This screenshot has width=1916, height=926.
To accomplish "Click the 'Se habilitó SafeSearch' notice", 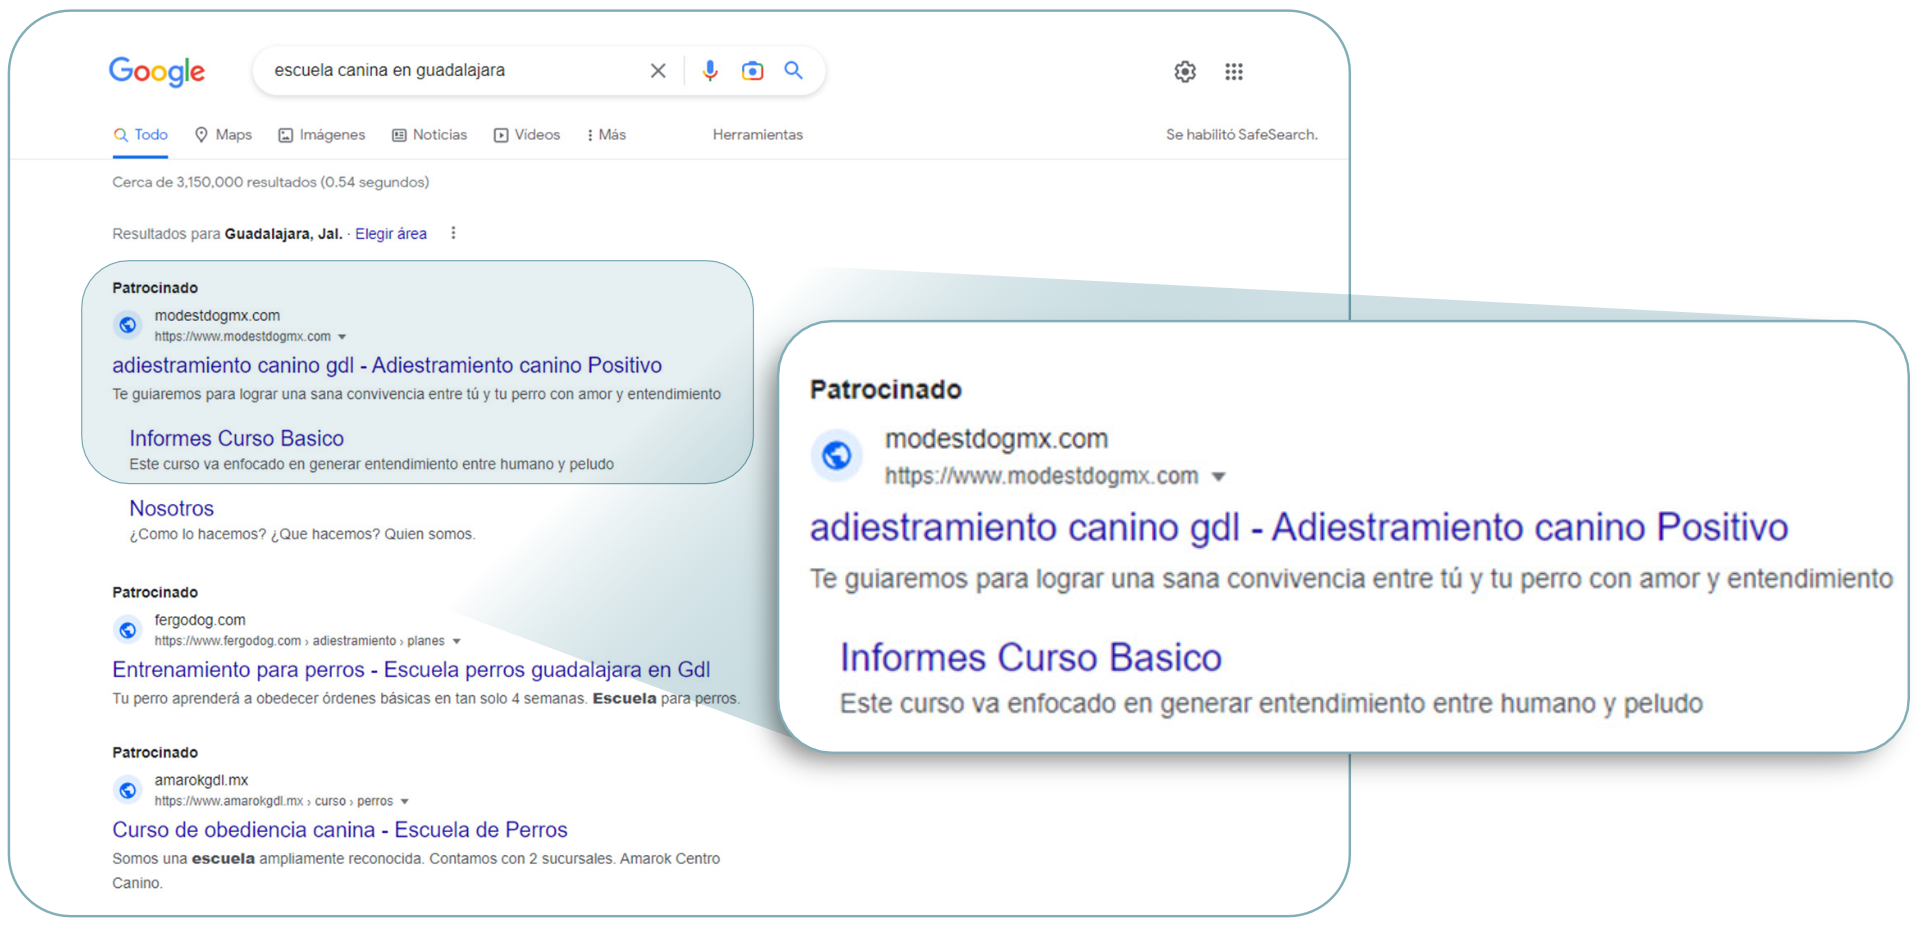I will click(x=1242, y=135).
